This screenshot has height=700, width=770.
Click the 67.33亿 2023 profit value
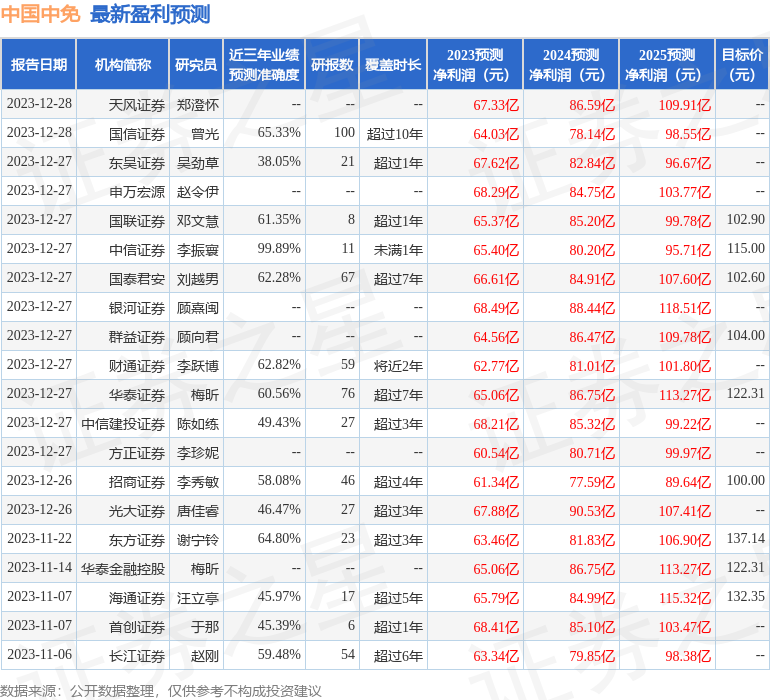(x=495, y=105)
